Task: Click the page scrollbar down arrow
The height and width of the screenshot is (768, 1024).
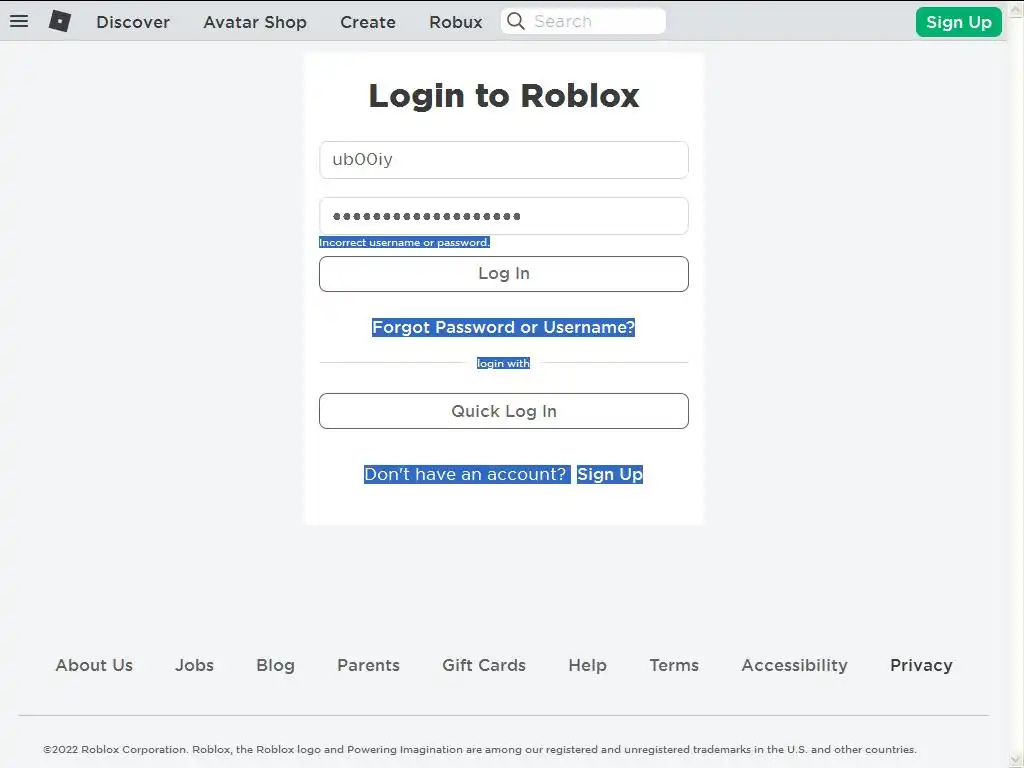Action: (x=1016, y=760)
